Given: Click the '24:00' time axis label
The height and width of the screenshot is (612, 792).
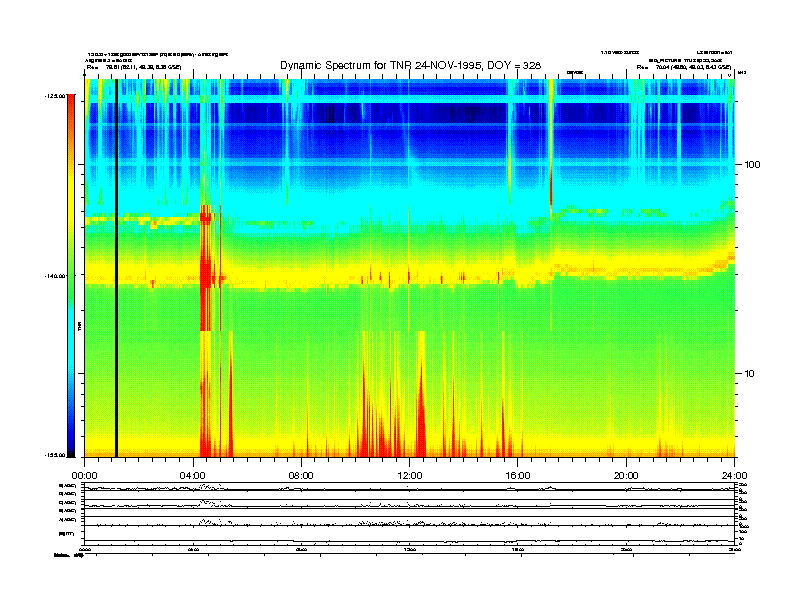Looking at the screenshot, I should coord(734,476).
